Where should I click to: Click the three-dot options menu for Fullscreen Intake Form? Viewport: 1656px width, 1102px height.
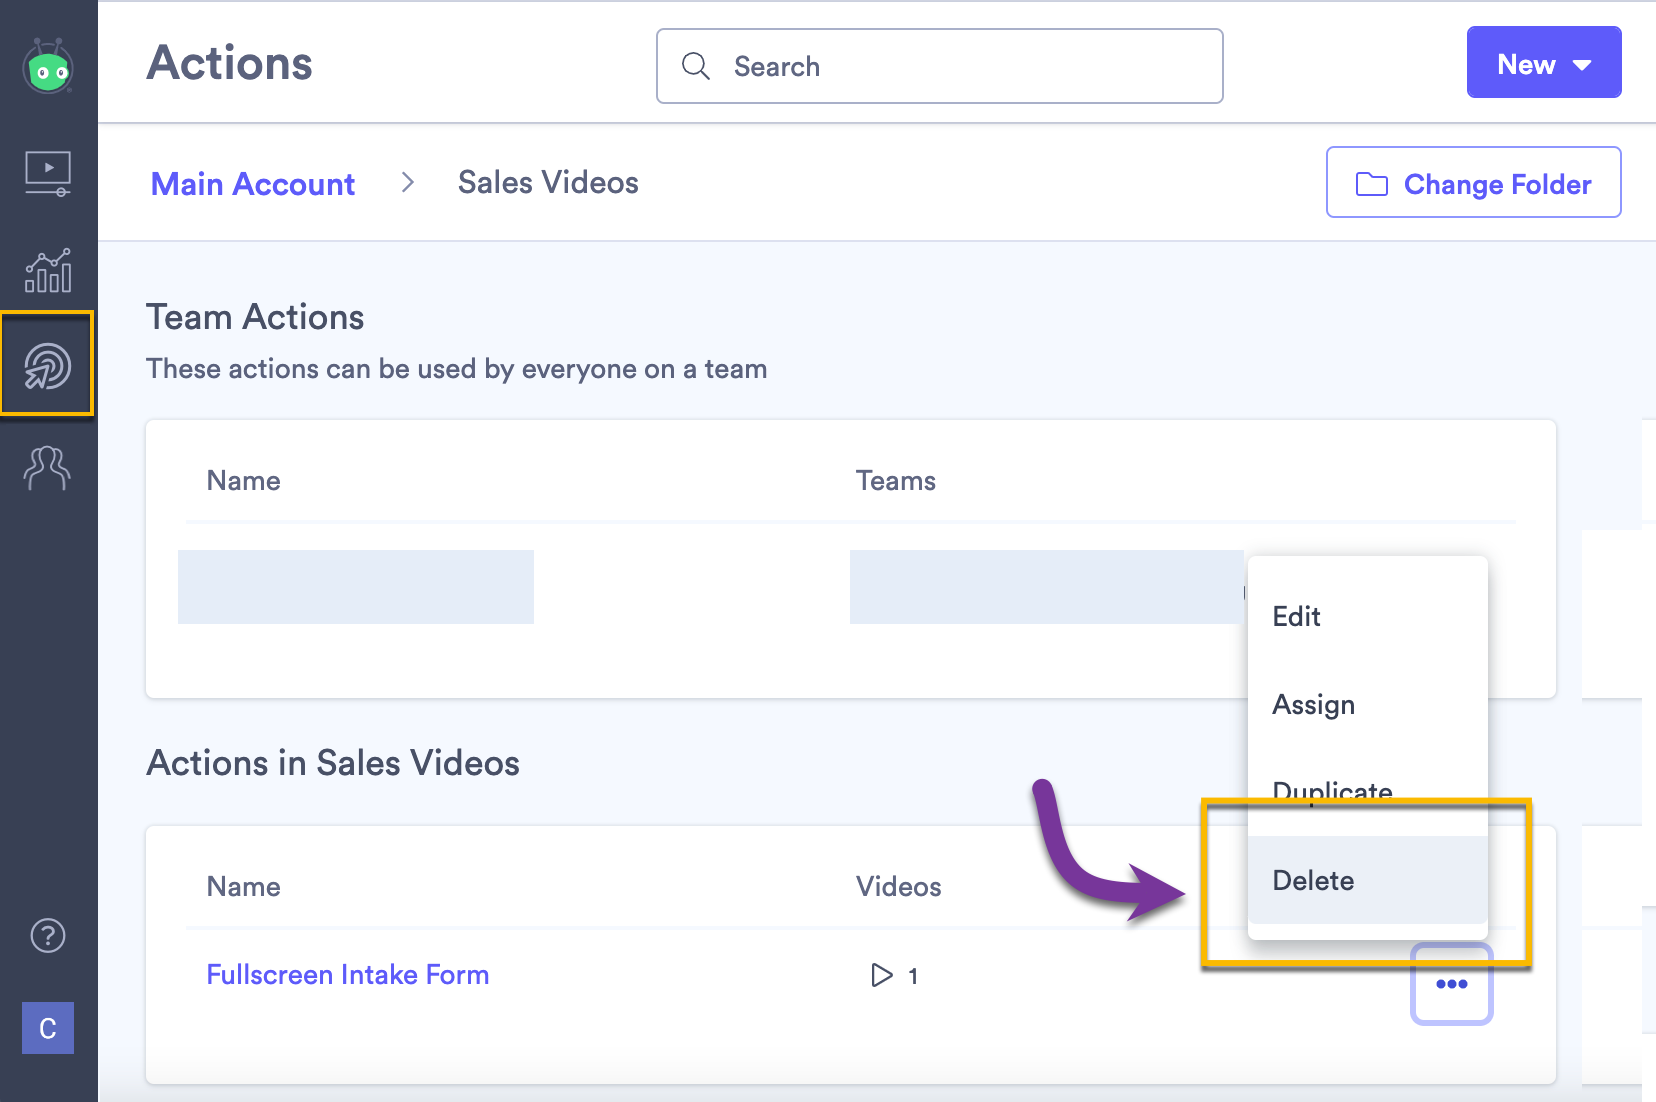[1451, 984]
